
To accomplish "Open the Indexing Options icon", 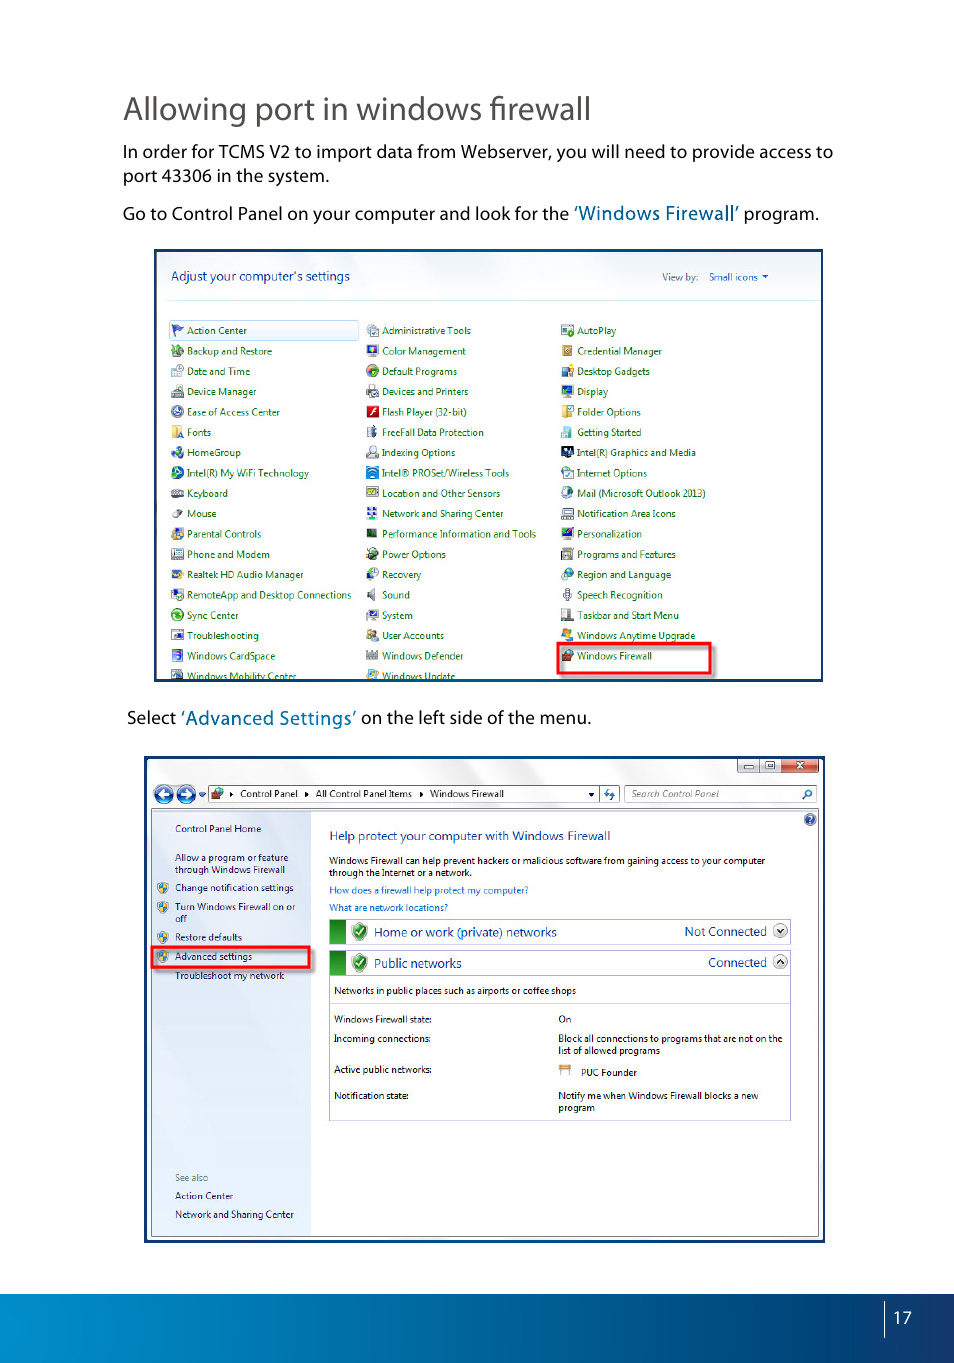I will point(372,453).
